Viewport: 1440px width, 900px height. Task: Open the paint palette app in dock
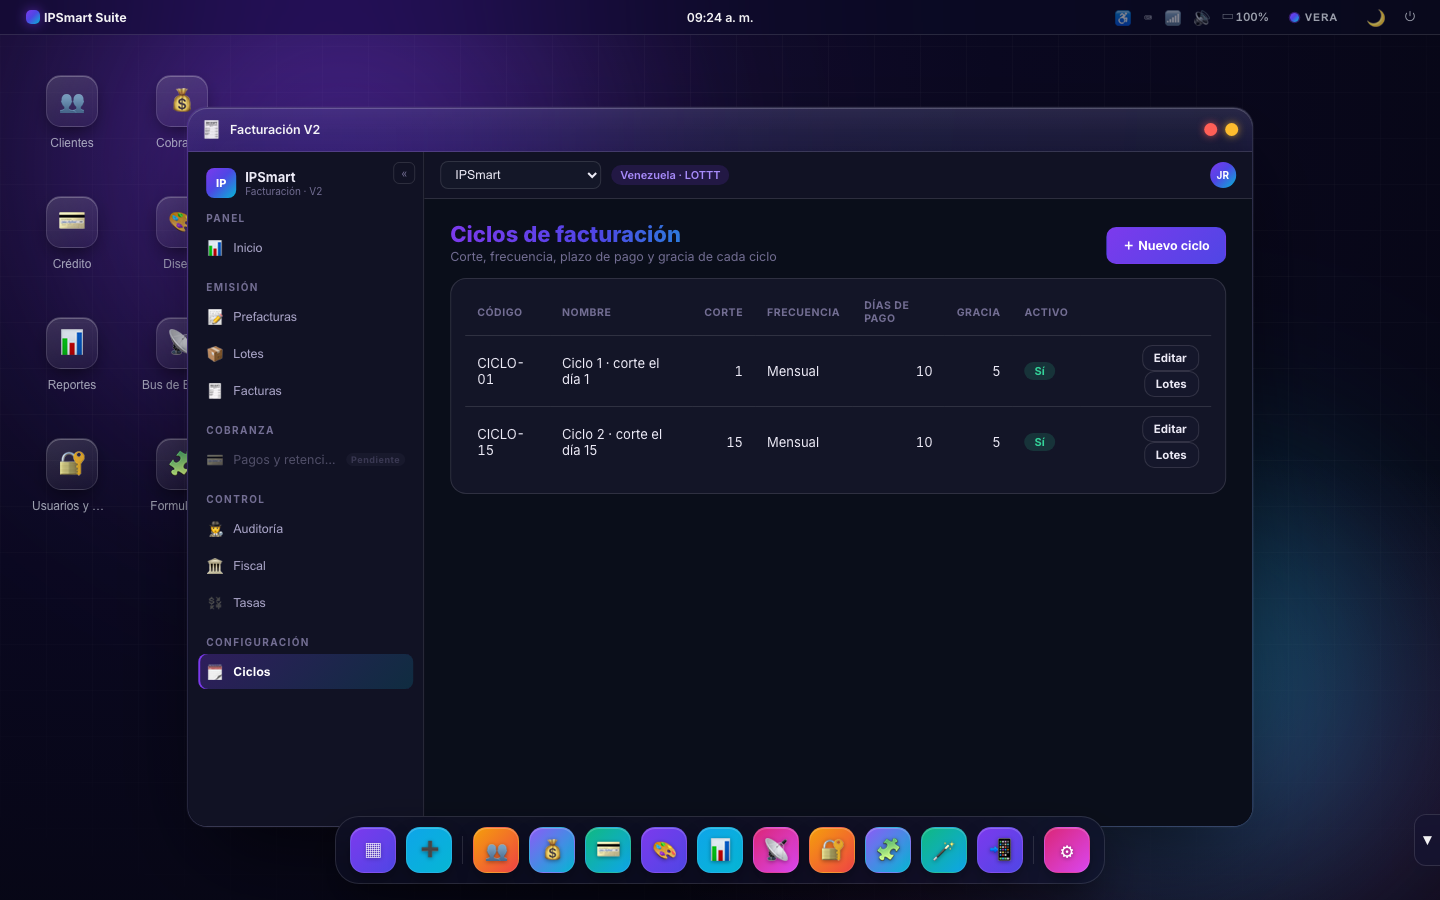tap(664, 851)
